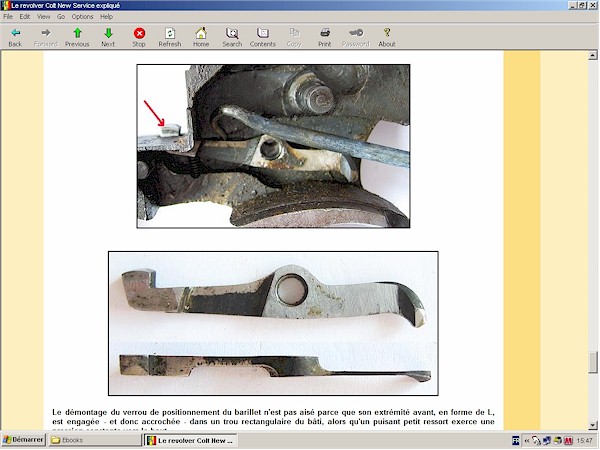Screen dimensions: 600x450
Task: Open the Search toolbar icon
Action: pyautogui.click(x=232, y=33)
